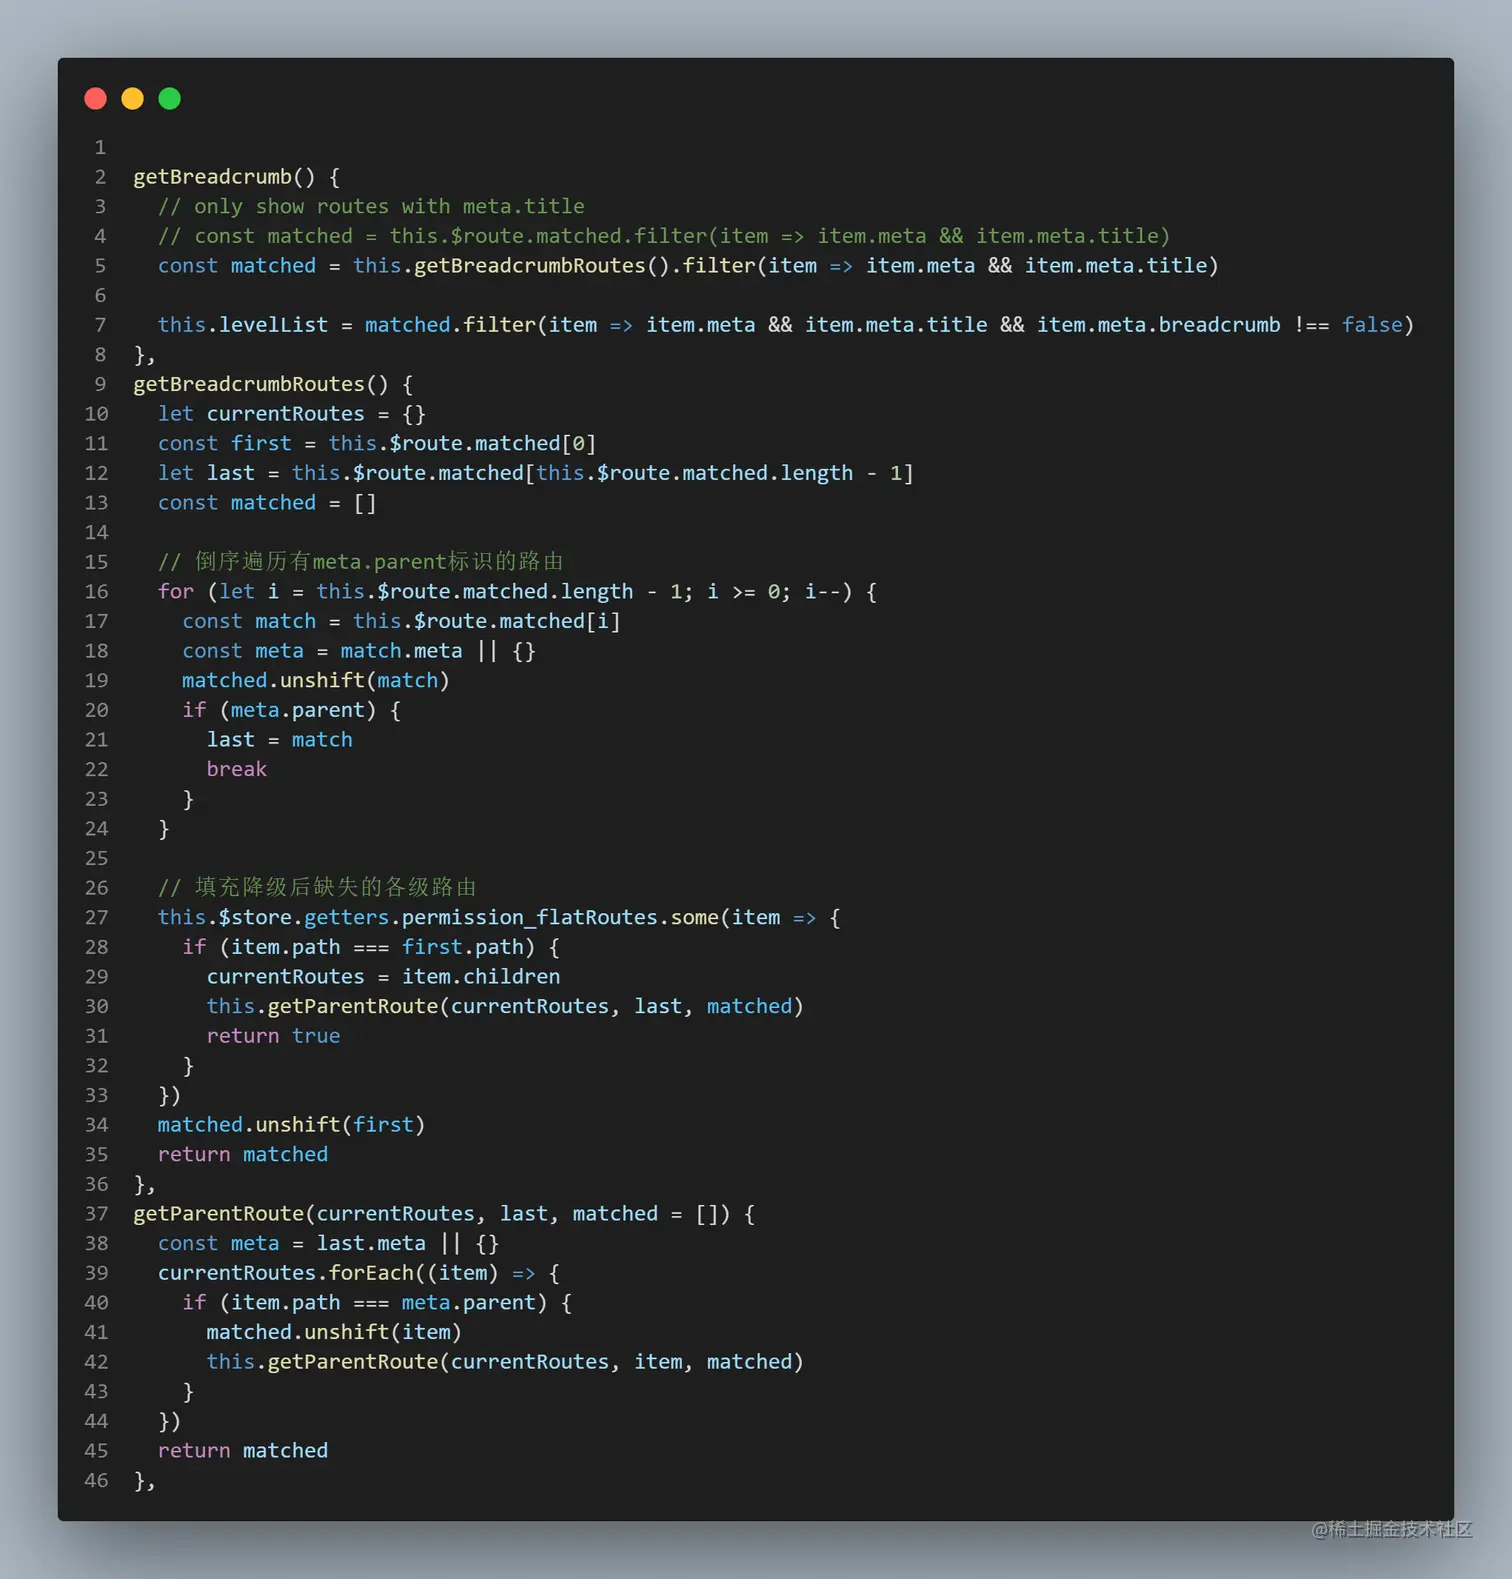
Task: Click the "if (item.path === first.path) {" condition
Action: pyautogui.click(x=371, y=947)
